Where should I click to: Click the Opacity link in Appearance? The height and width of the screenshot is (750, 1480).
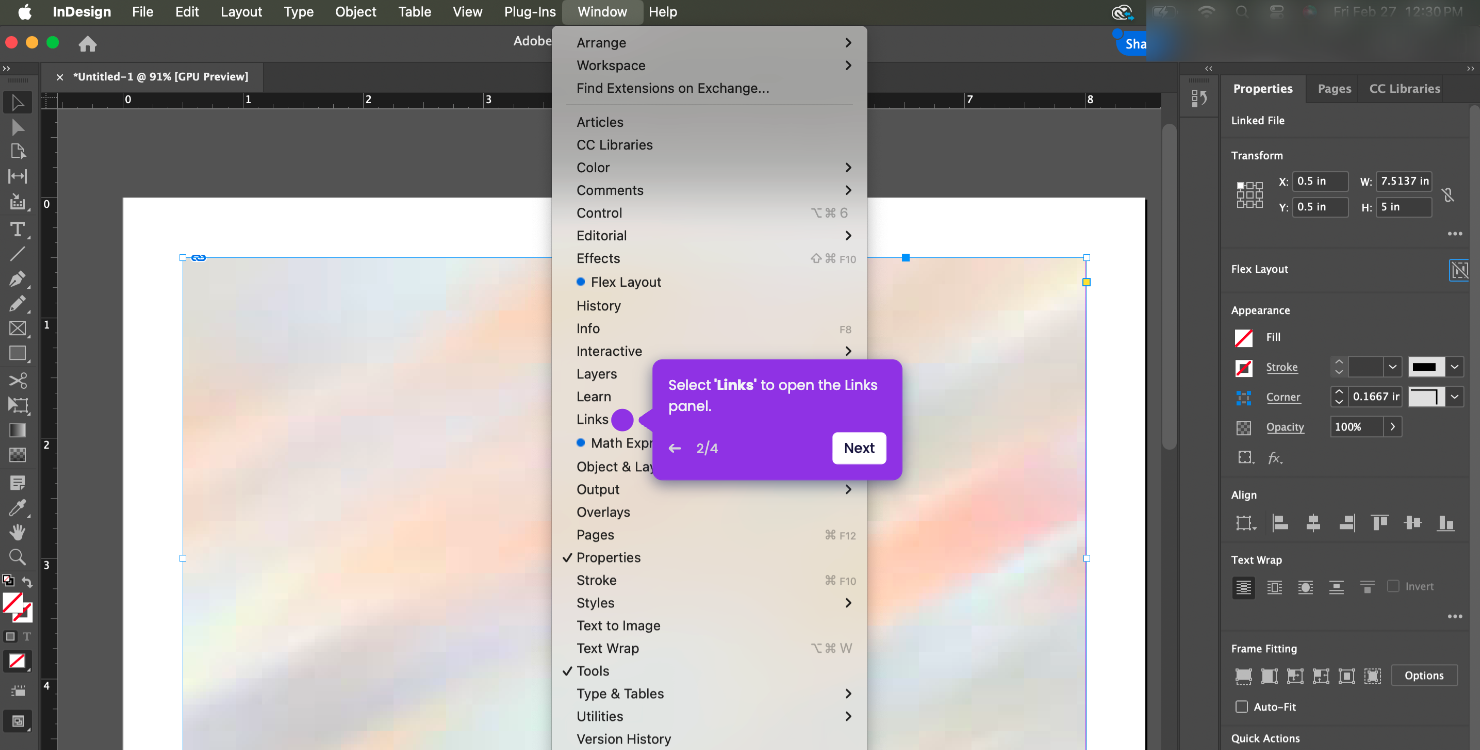tap(1285, 428)
